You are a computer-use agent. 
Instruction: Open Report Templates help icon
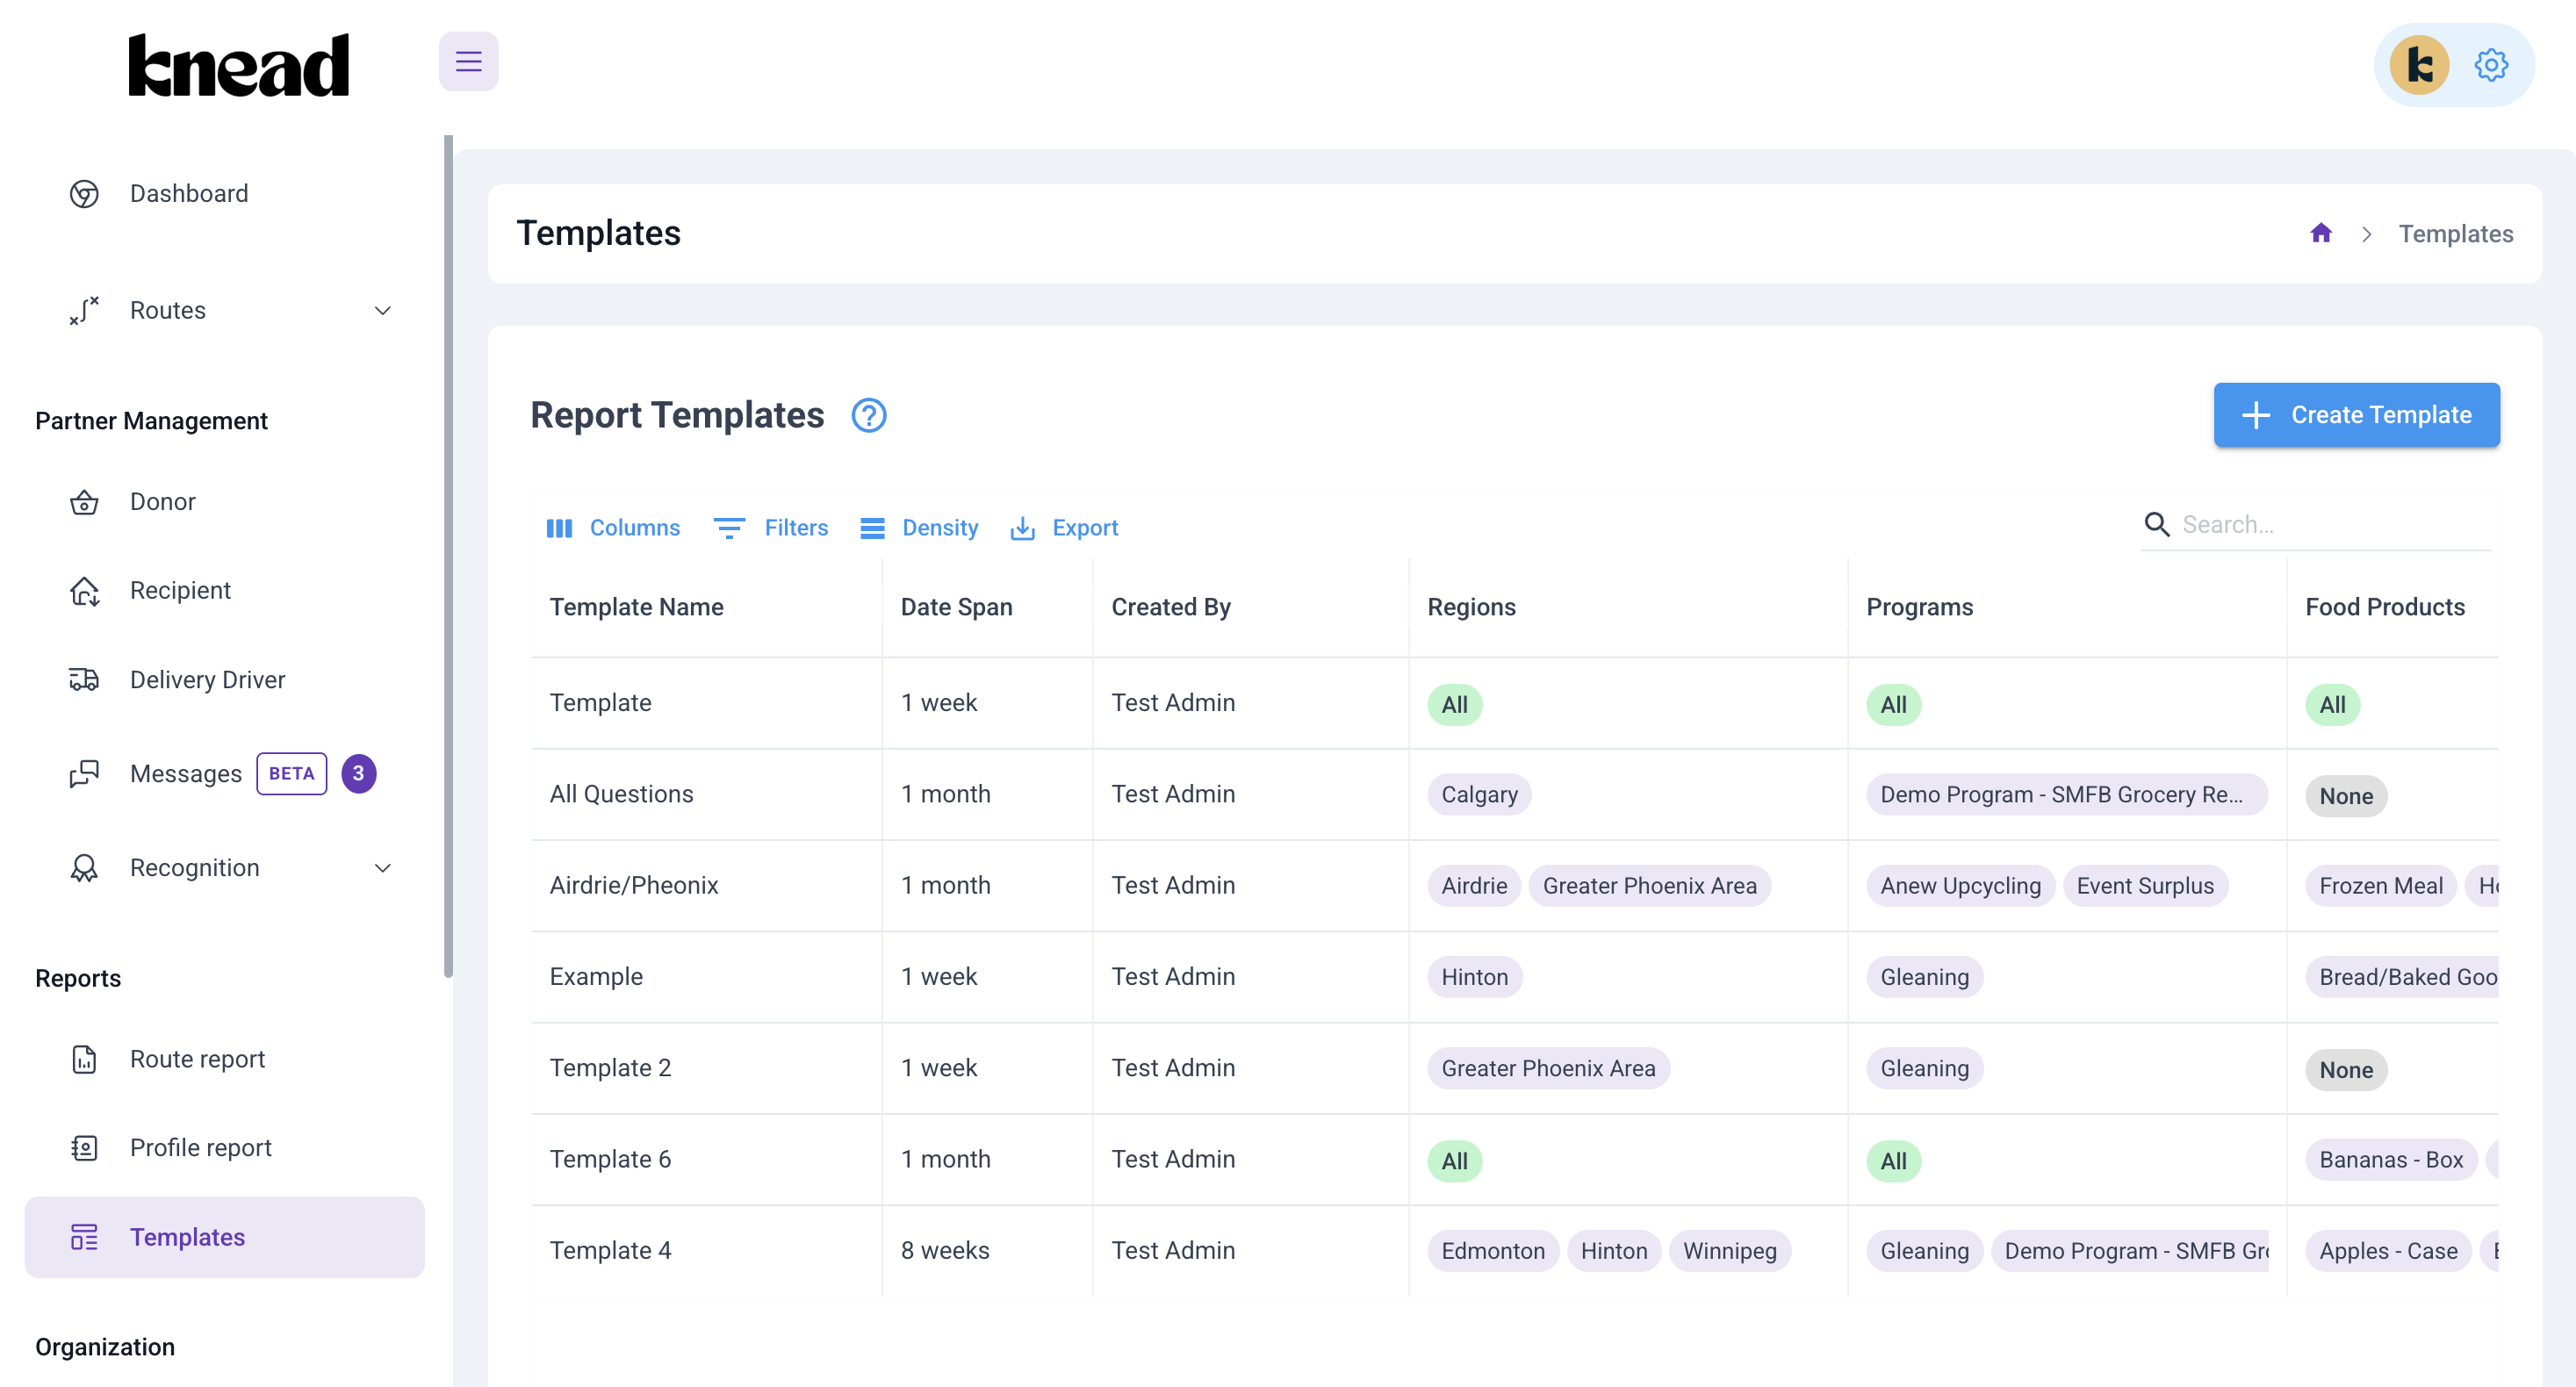point(868,415)
